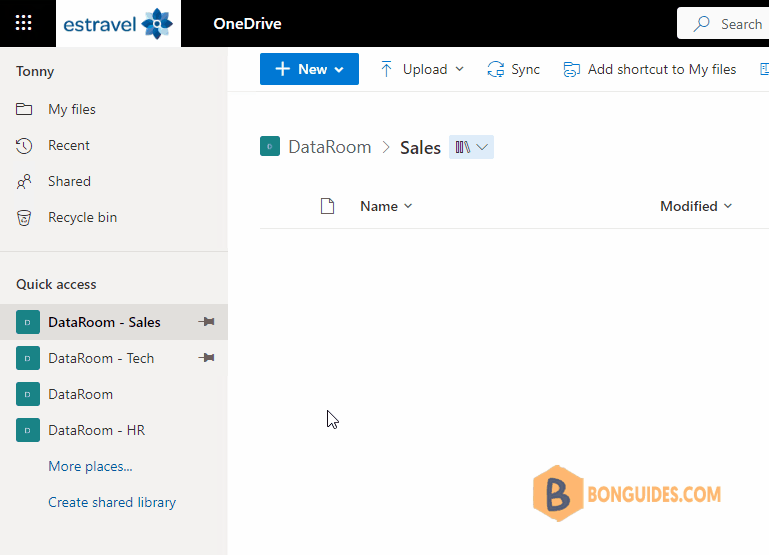Click Create shared library link
769x555 pixels.
coord(112,503)
